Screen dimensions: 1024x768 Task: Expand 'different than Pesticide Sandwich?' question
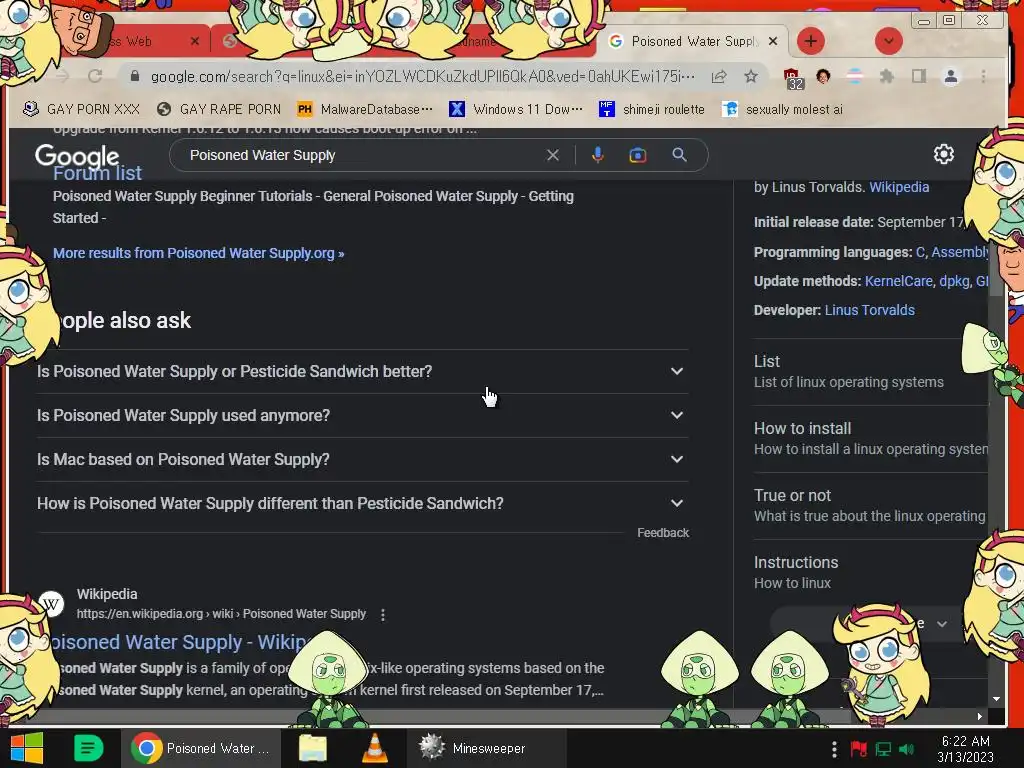(362, 504)
